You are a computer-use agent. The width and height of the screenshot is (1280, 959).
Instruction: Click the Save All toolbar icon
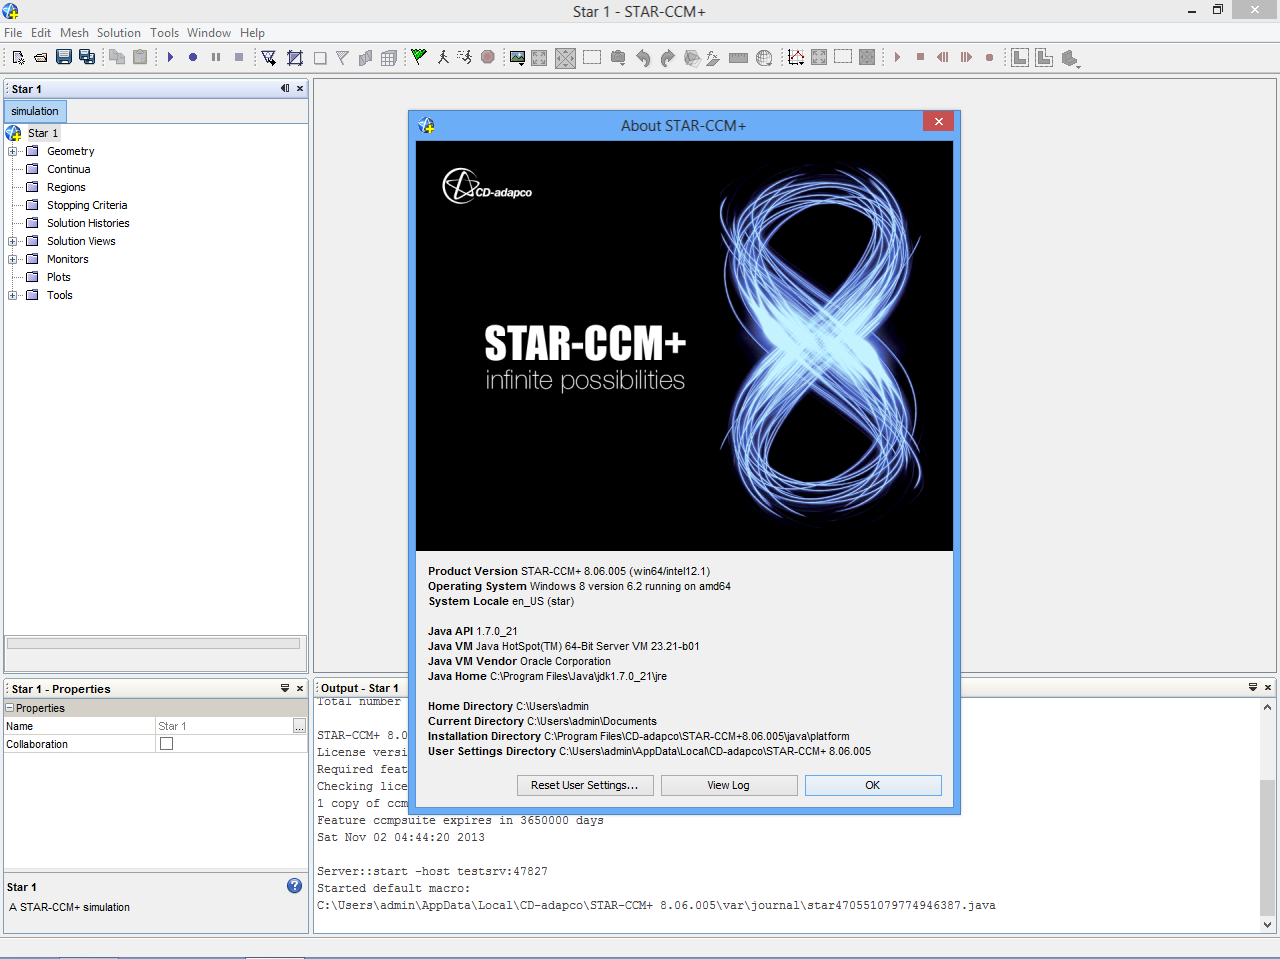point(87,57)
